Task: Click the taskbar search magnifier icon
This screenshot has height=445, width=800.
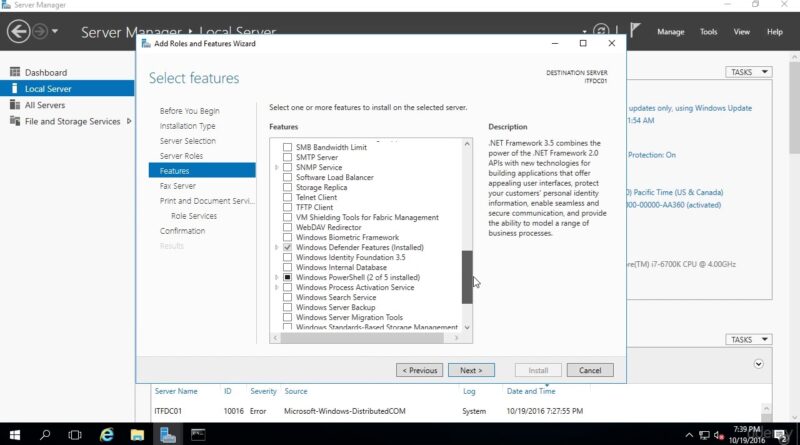Action: point(45,435)
